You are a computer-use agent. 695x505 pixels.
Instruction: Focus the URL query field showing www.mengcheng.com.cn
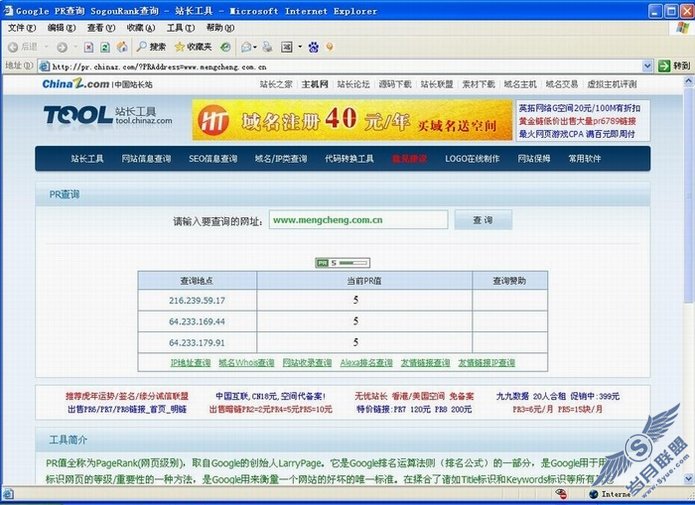pyautogui.click(x=358, y=219)
